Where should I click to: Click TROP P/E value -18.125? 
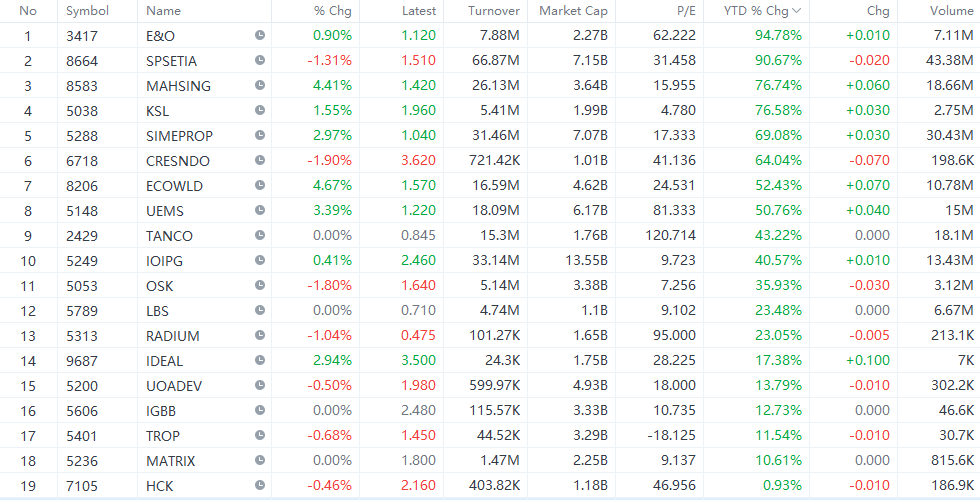click(671, 436)
